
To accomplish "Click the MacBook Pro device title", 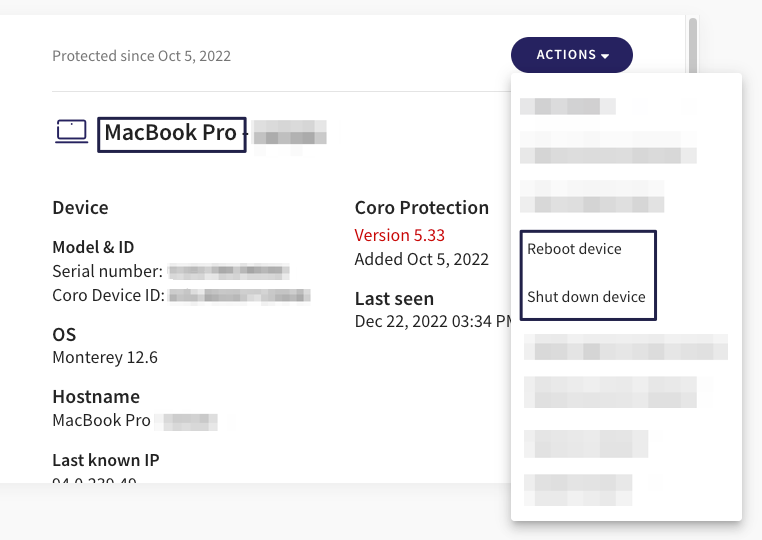I will tap(171, 132).
